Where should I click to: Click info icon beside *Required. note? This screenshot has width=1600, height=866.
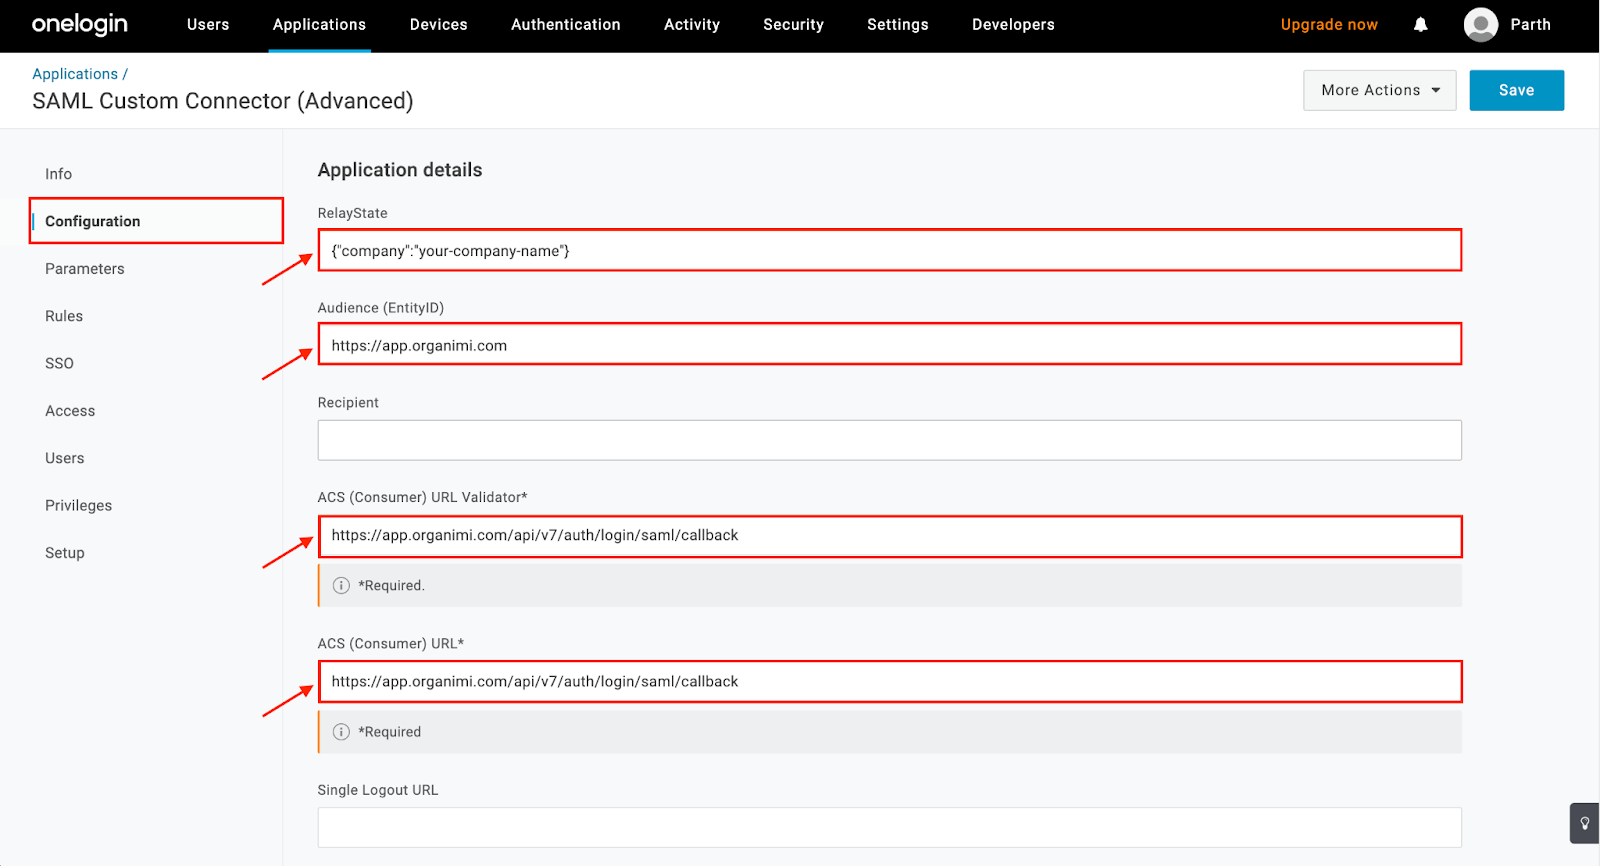point(341,586)
